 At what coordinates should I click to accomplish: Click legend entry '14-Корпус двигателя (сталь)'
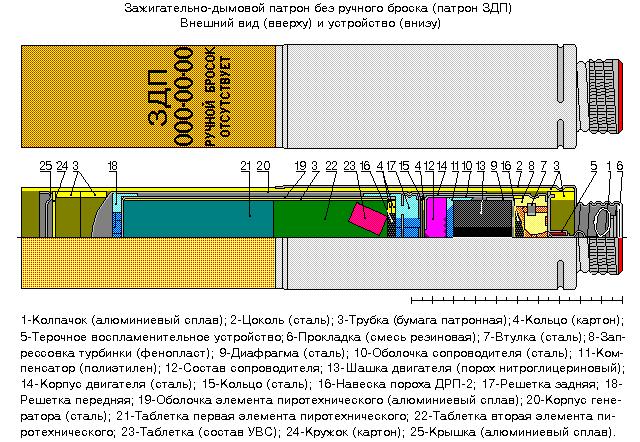tap(108, 384)
